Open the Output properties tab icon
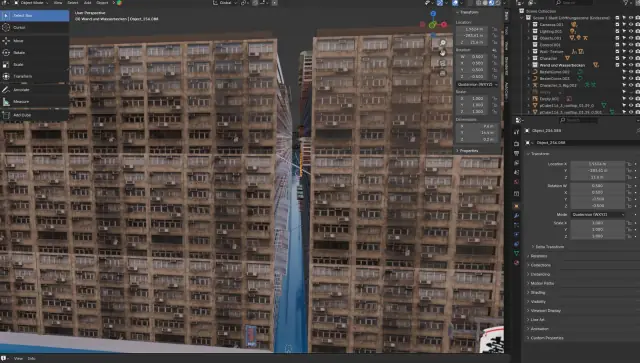This screenshot has height=363, width=640. 517,154
